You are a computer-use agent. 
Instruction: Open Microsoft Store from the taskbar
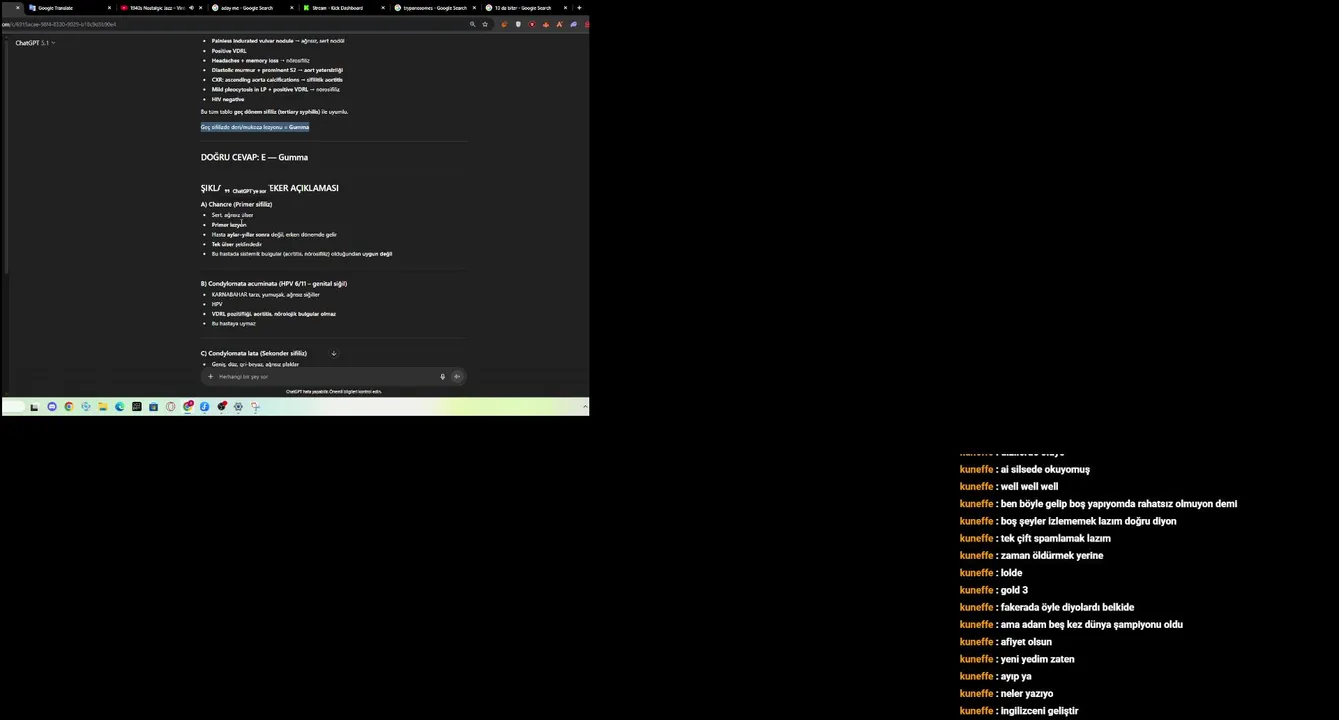point(153,407)
